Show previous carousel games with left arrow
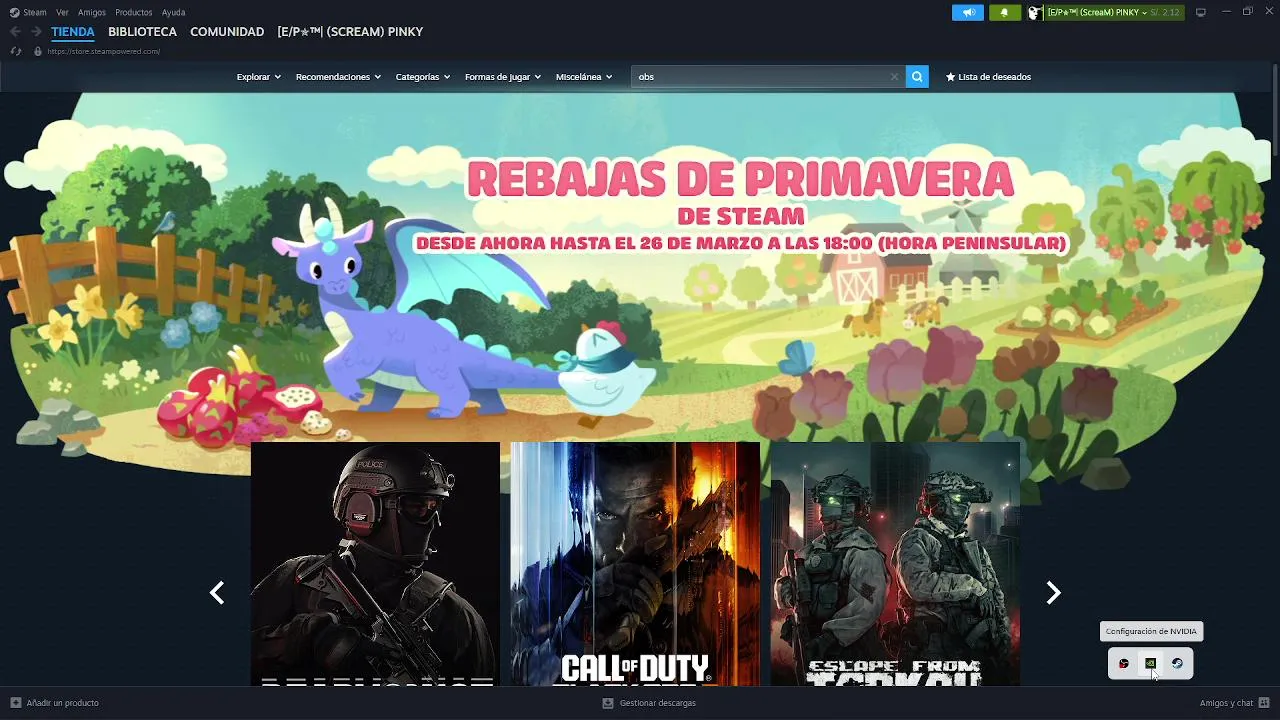 pyautogui.click(x=217, y=593)
